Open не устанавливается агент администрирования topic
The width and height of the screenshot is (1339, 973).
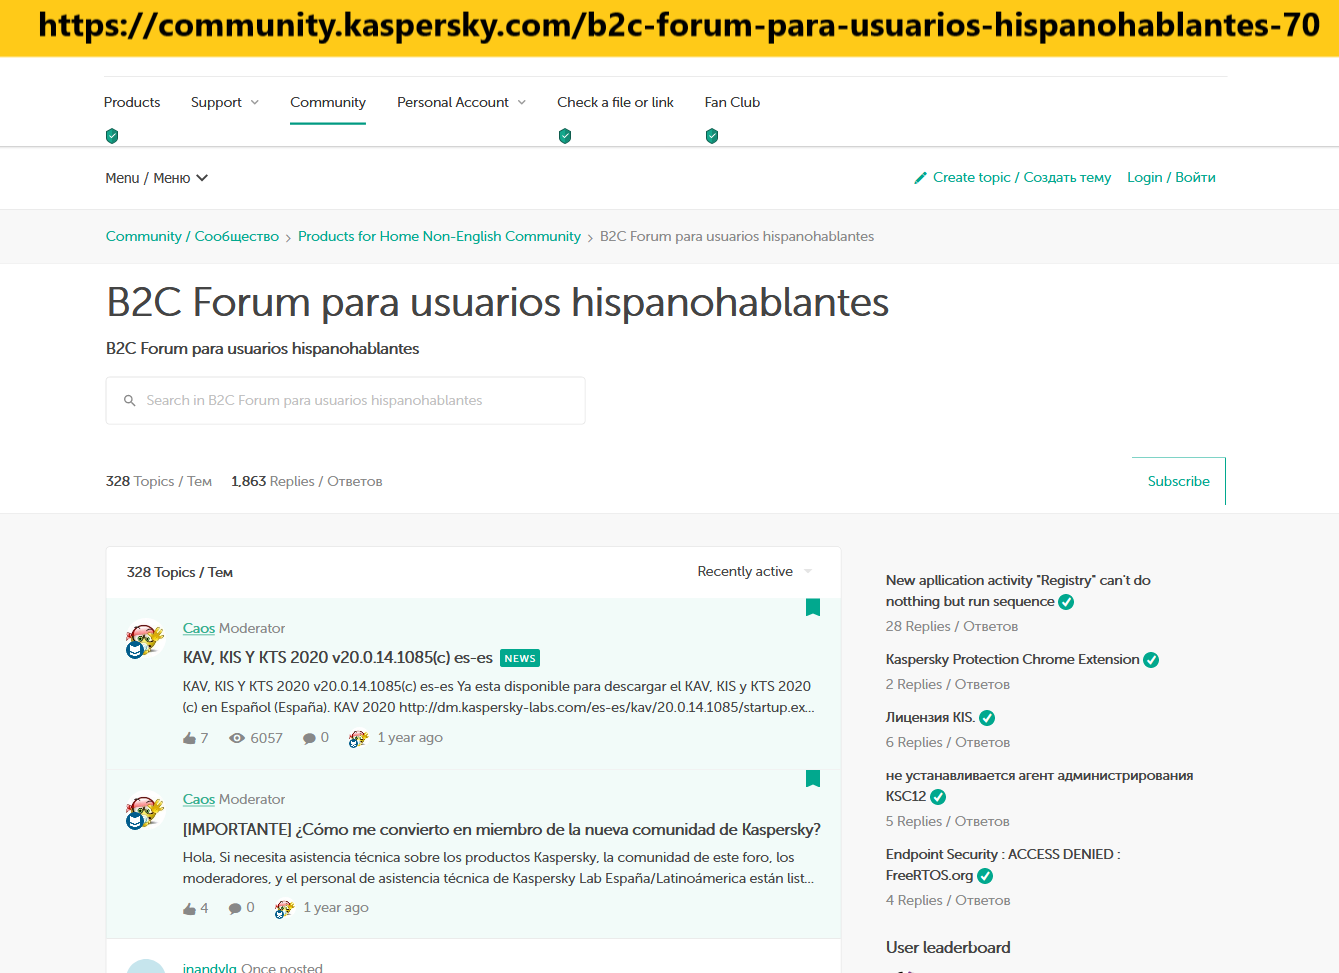pos(1039,786)
